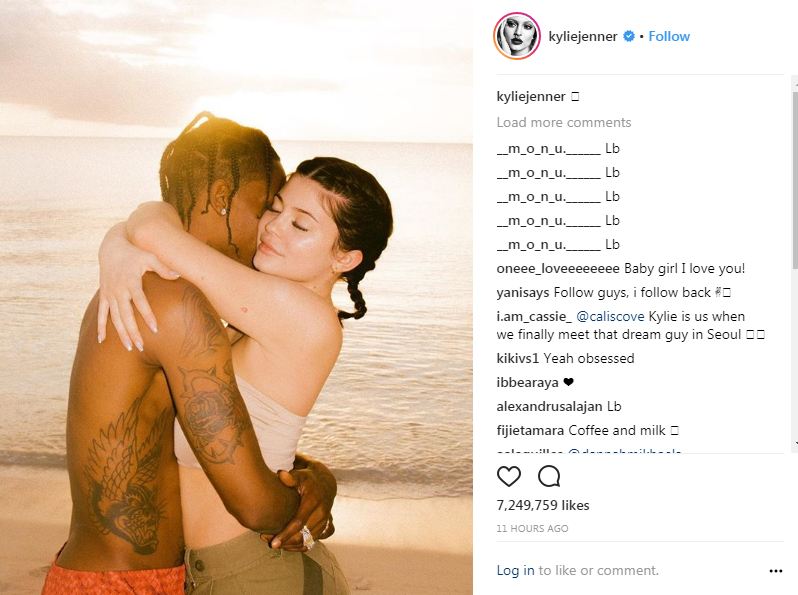This screenshot has height=595, width=798.
Task: Open ibbearaya commenter profile
Action: pos(527,382)
